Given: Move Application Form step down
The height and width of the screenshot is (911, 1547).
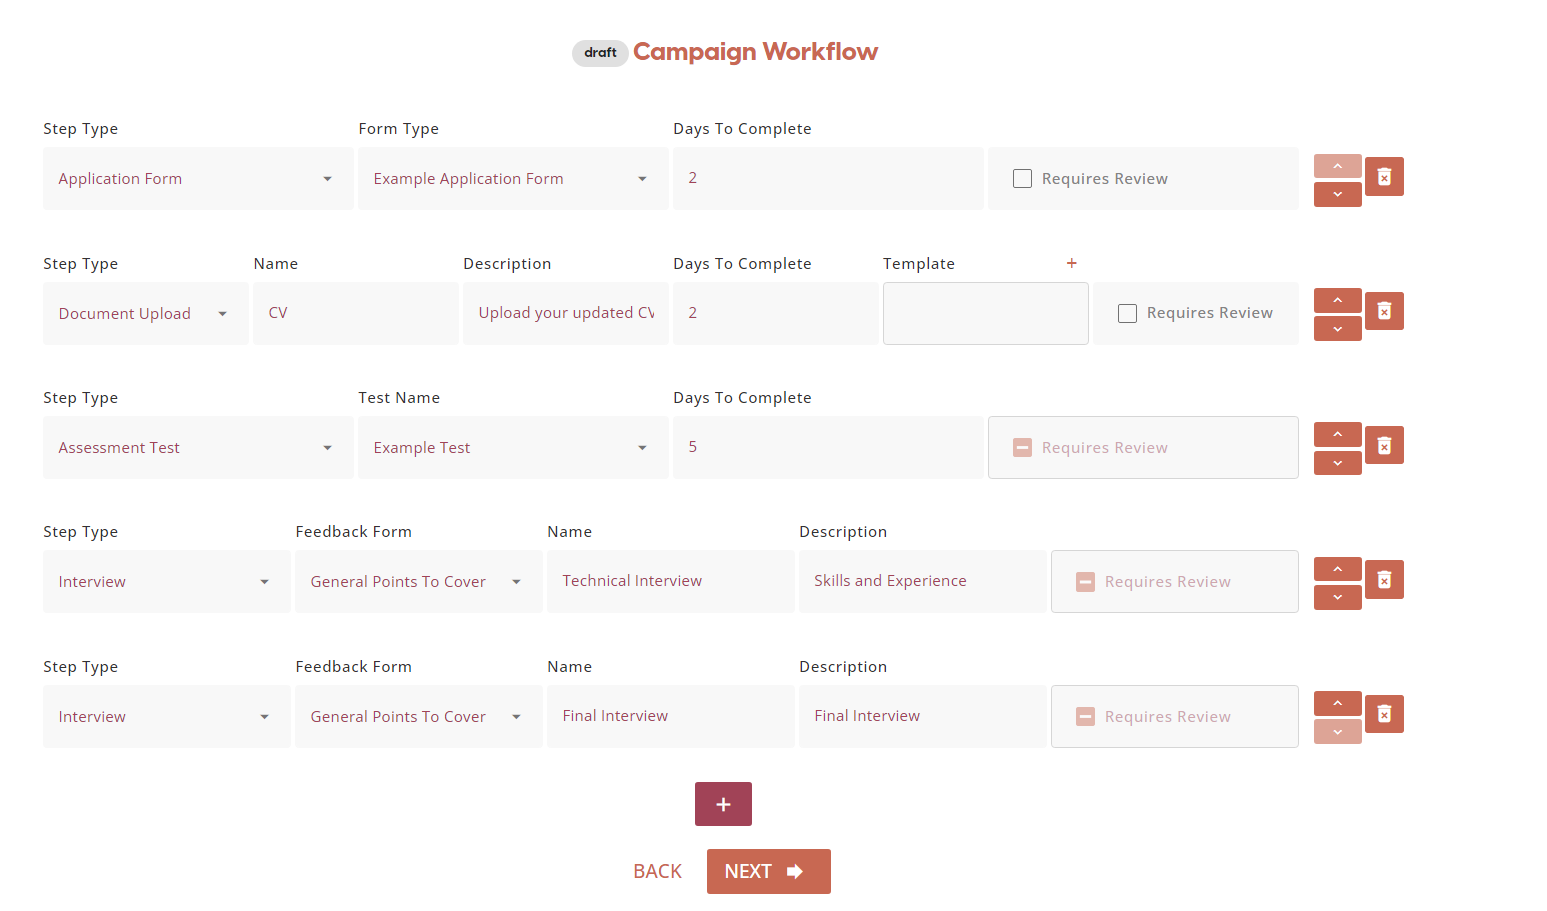Looking at the screenshot, I should click(x=1337, y=195).
